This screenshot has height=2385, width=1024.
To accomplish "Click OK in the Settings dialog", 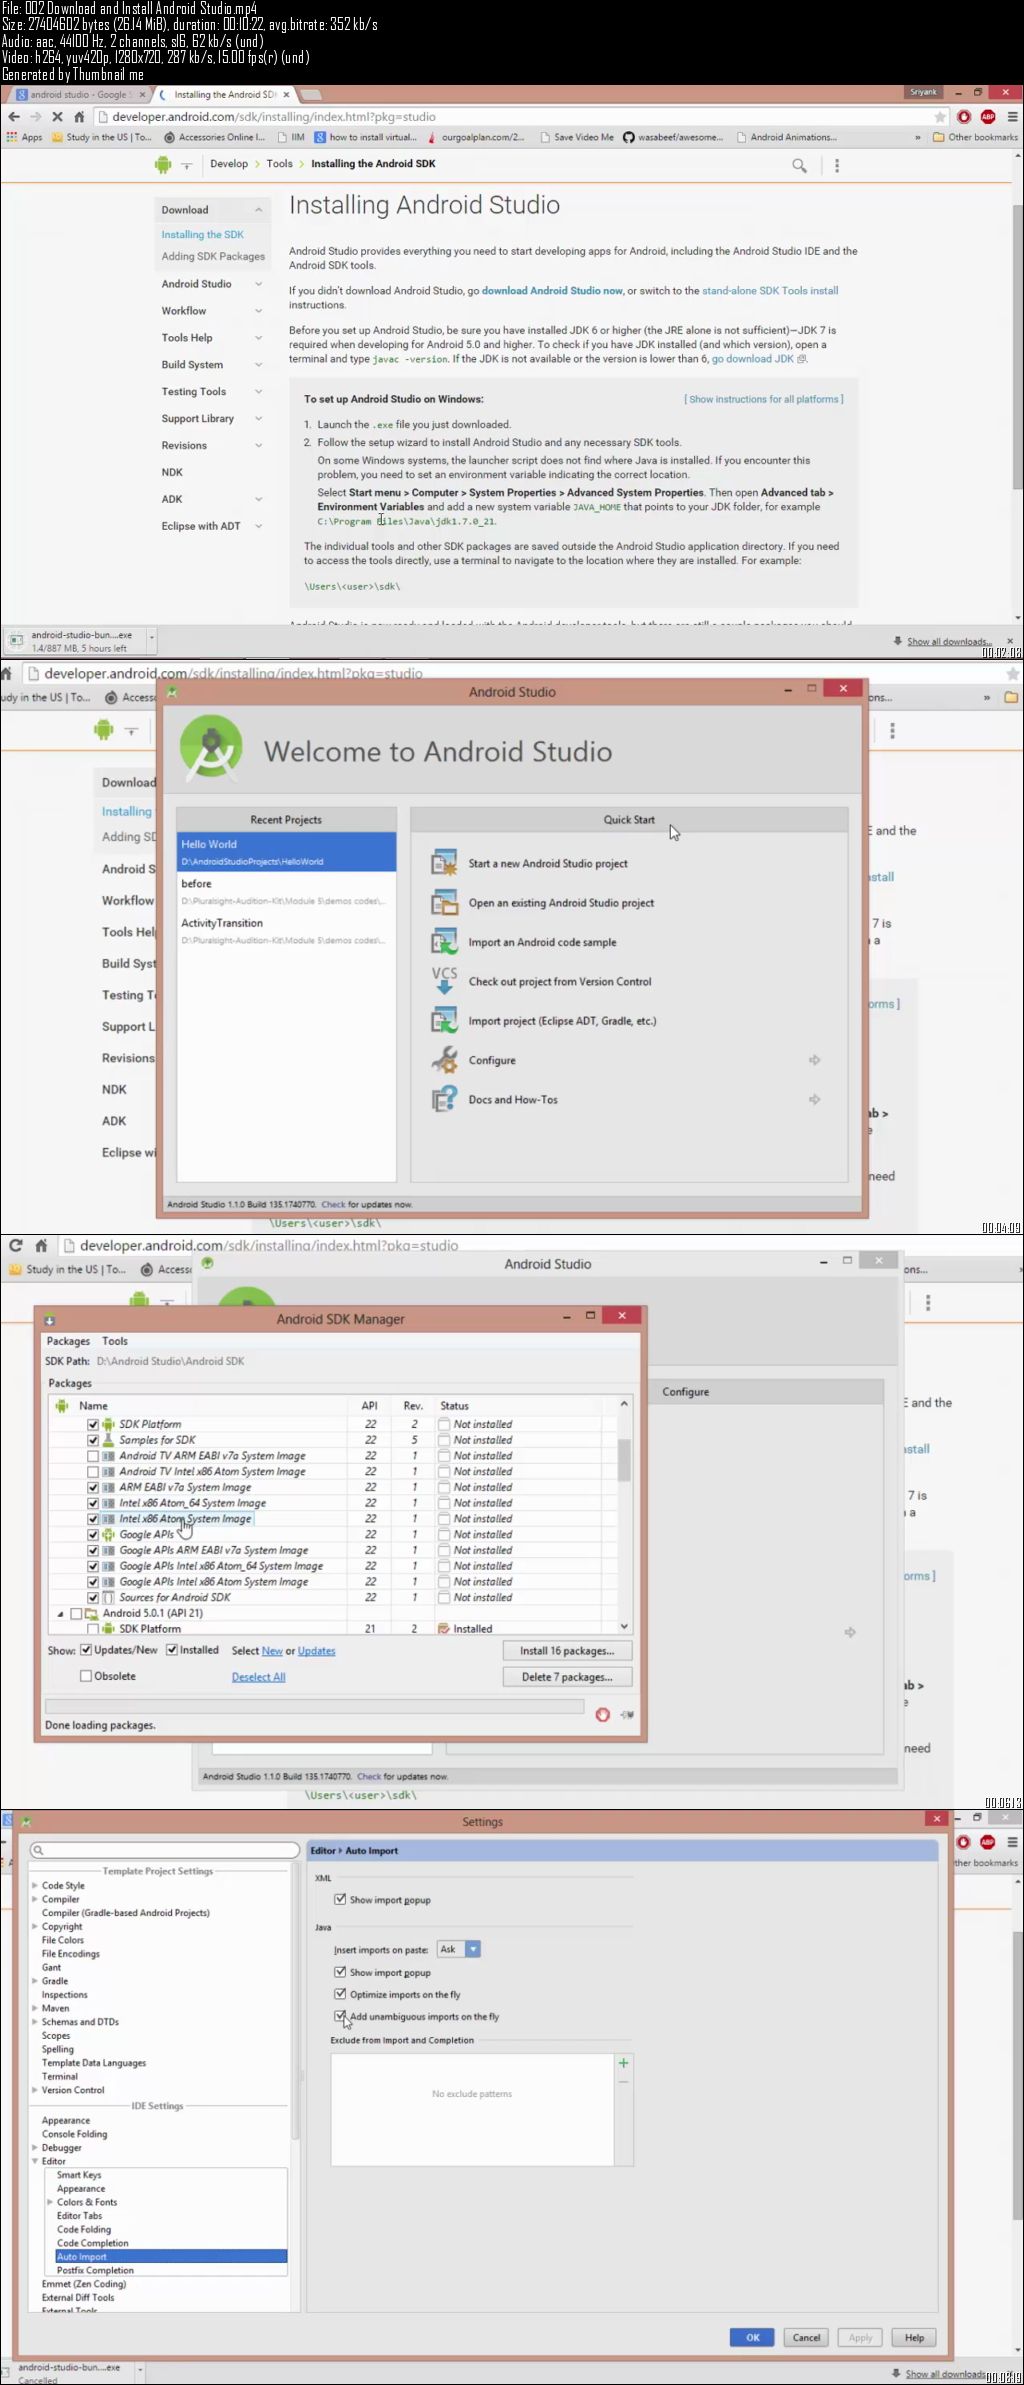I will click(752, 2337).
